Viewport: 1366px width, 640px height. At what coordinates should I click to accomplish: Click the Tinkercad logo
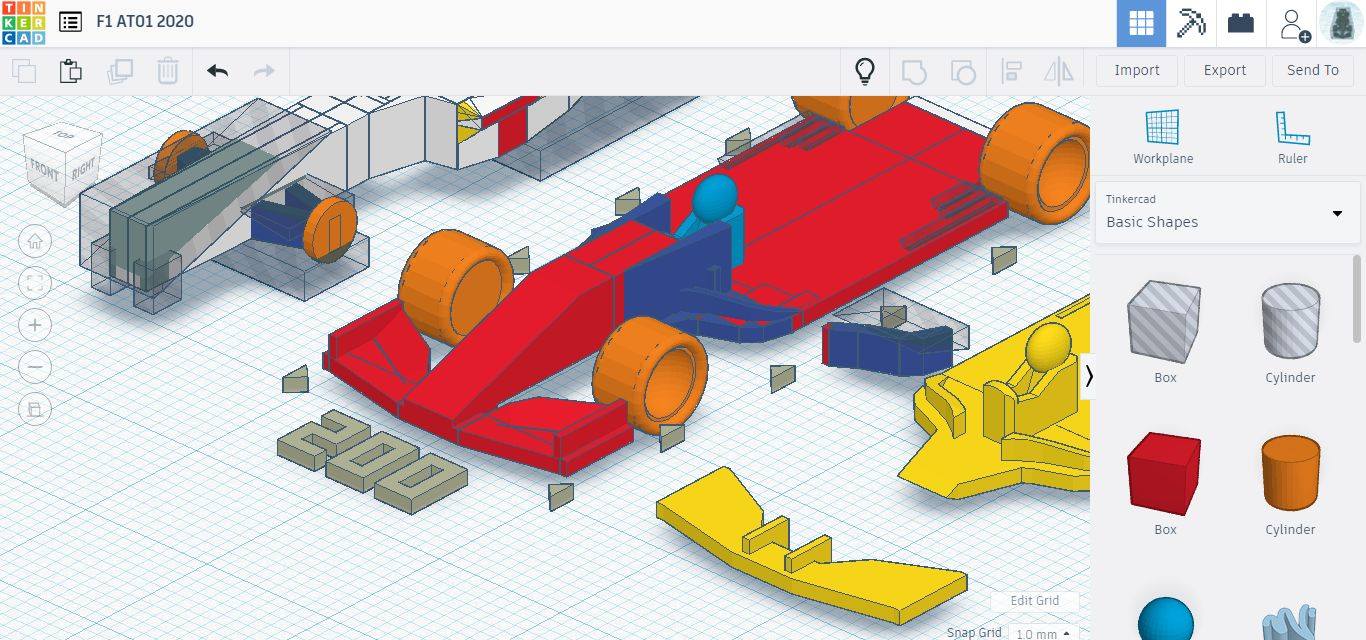point(23,22)
